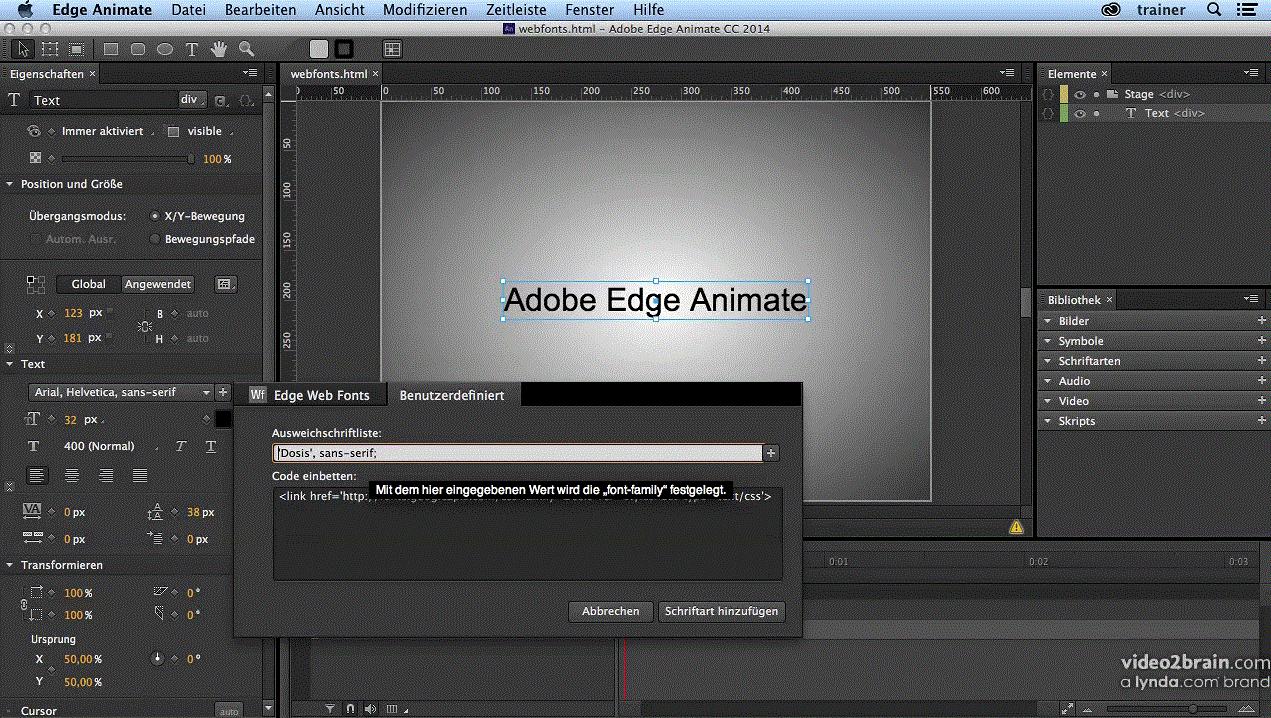Toggle lock dot of Text element

[x=1096, y=113]
